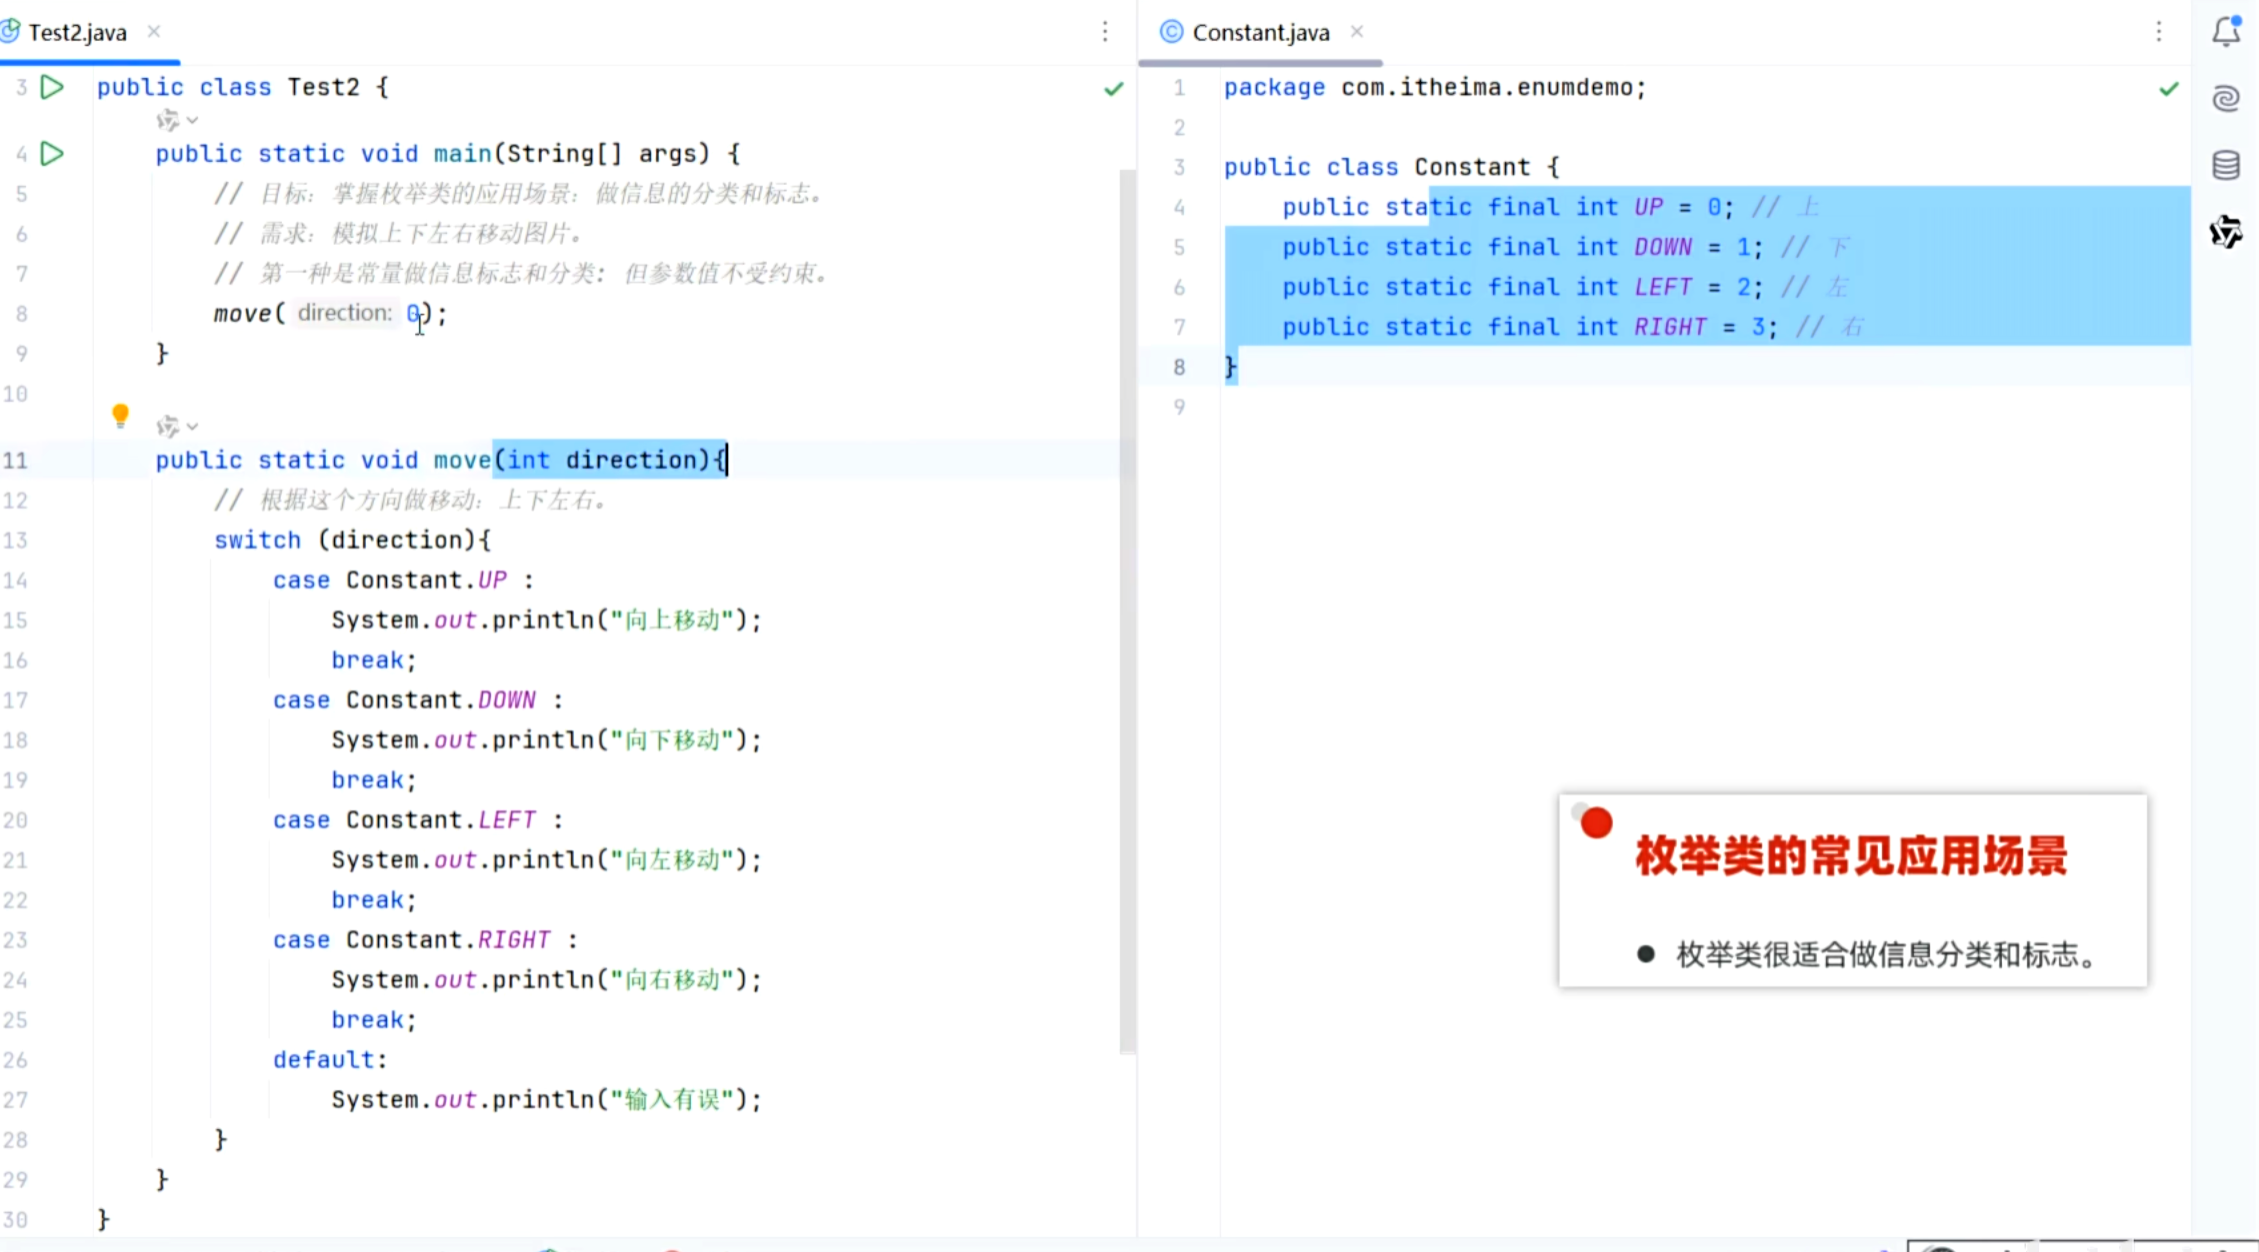Click the LEFT = 2 constant declaration
Image resolution: width=2259 pixels, height=1252 pixels.
[x=1523, y=287]
